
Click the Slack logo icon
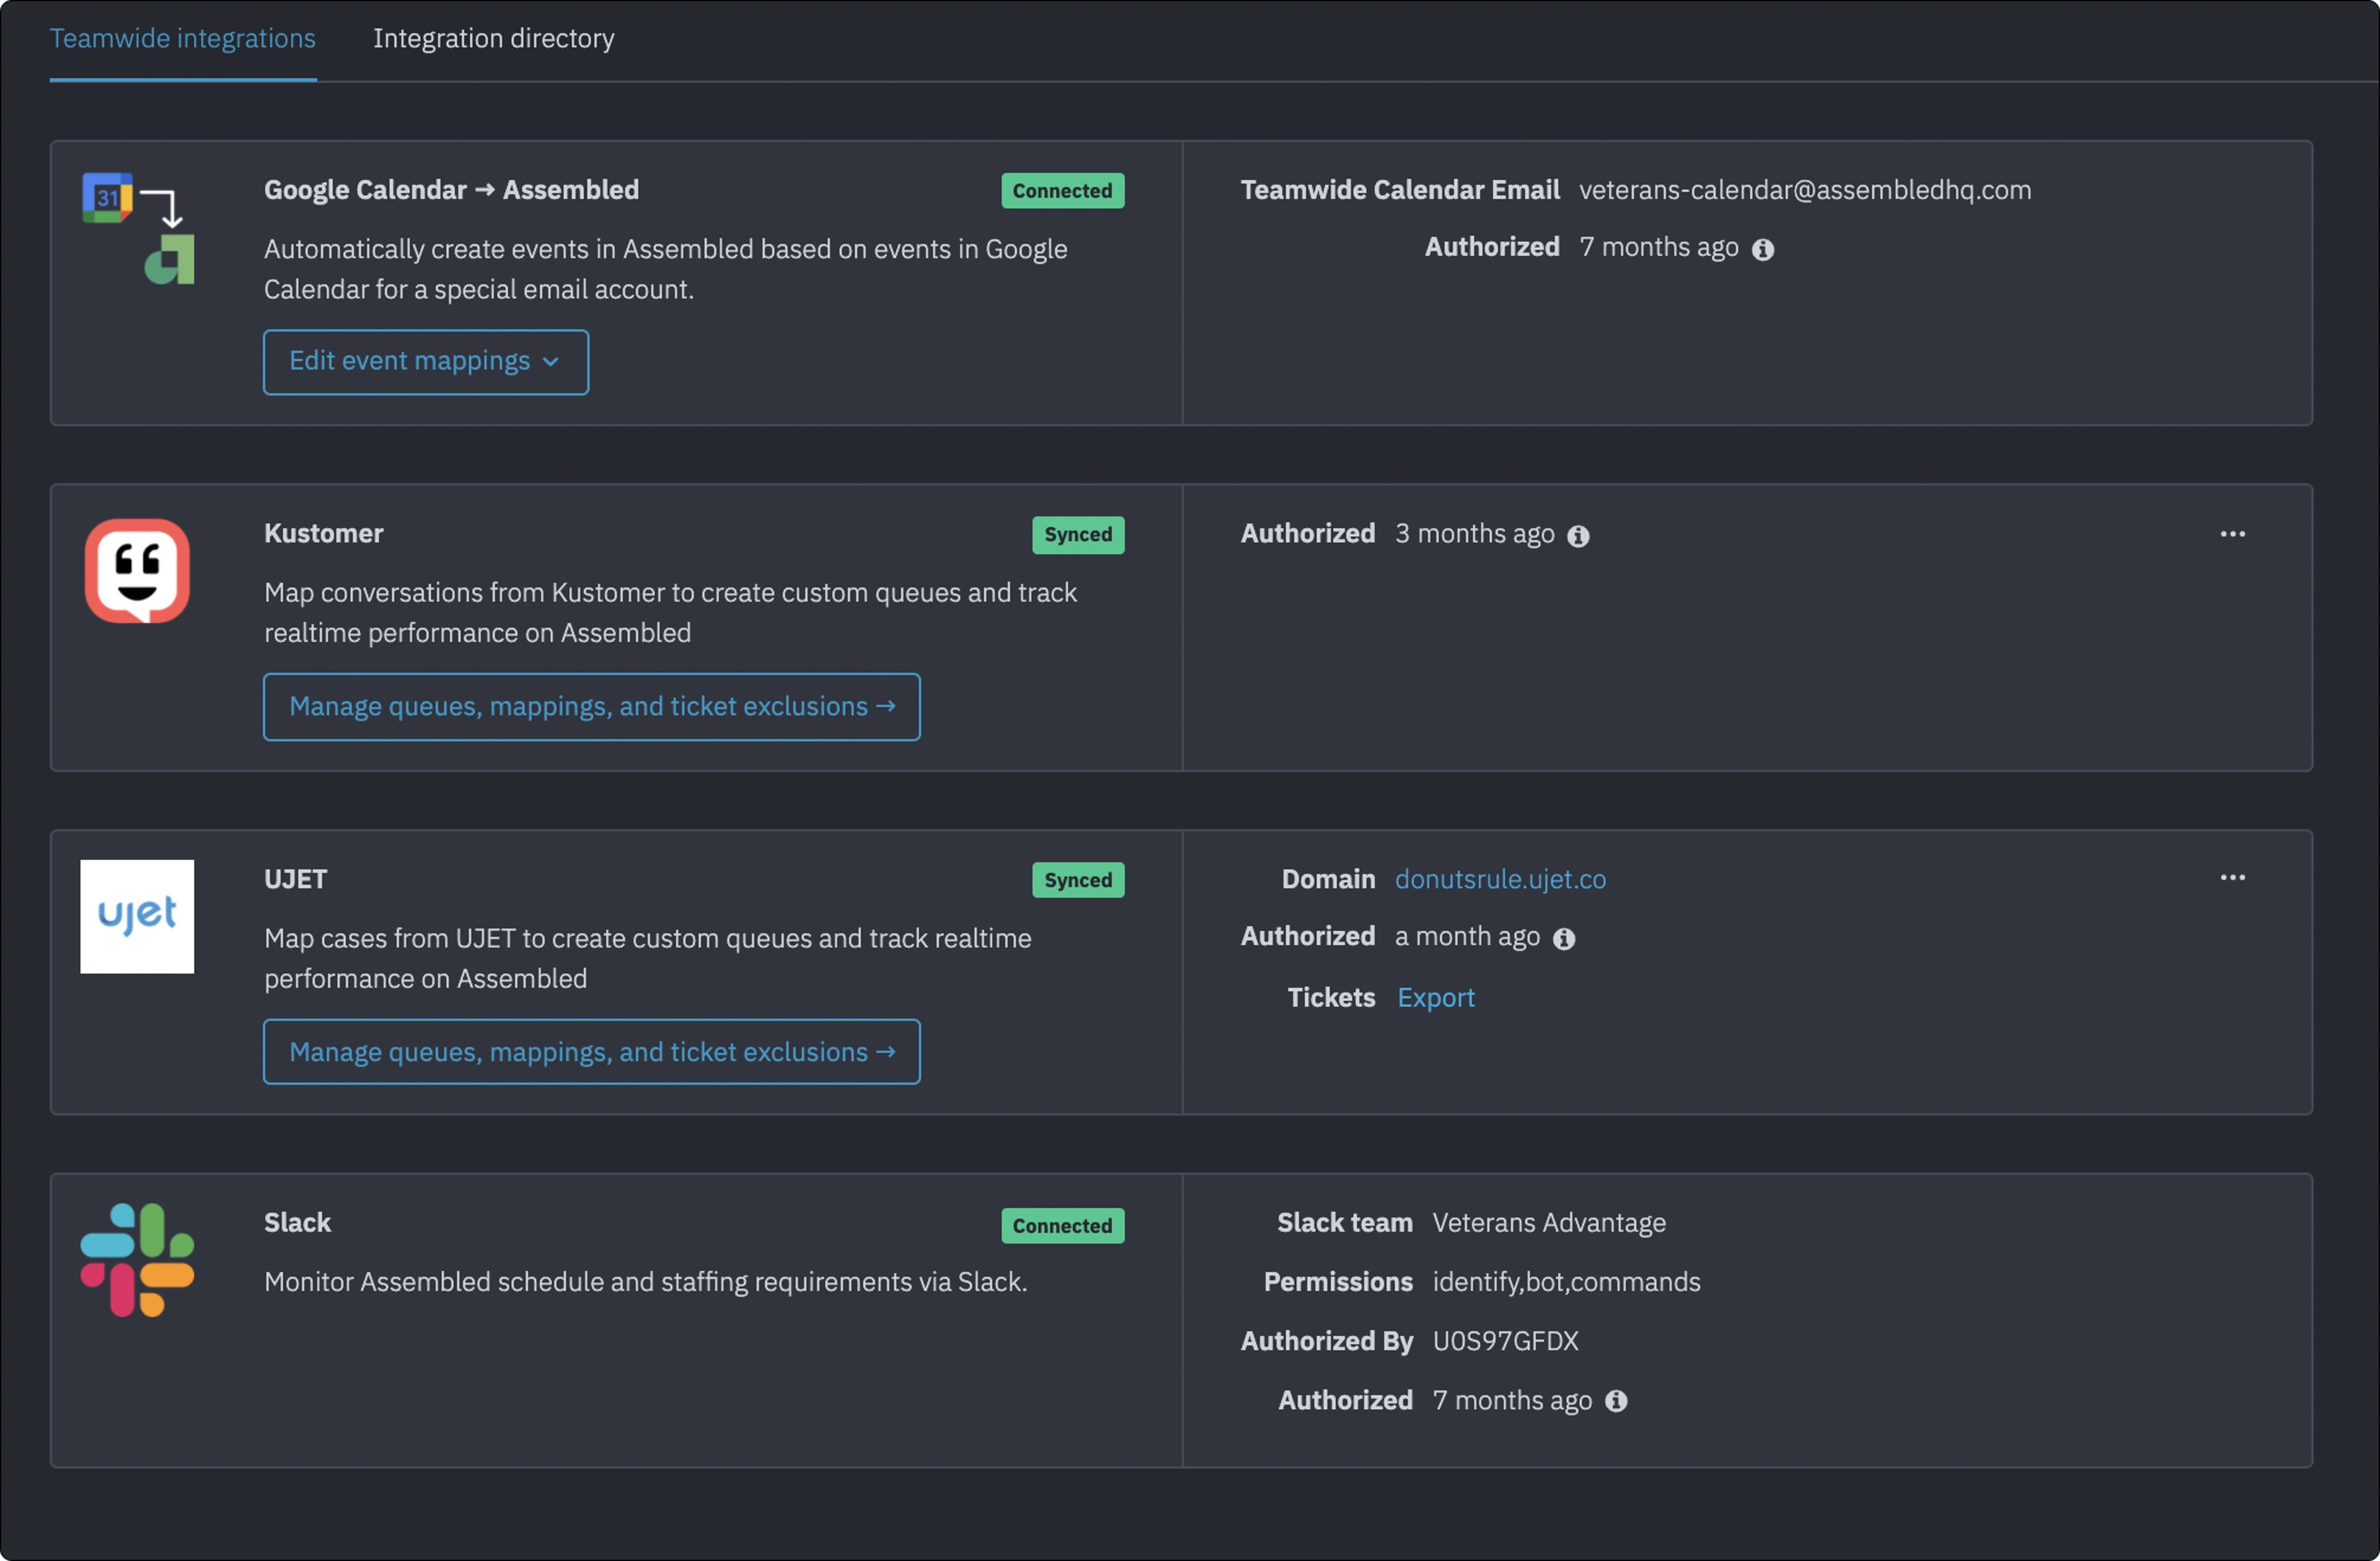(x=137, y=1259)
